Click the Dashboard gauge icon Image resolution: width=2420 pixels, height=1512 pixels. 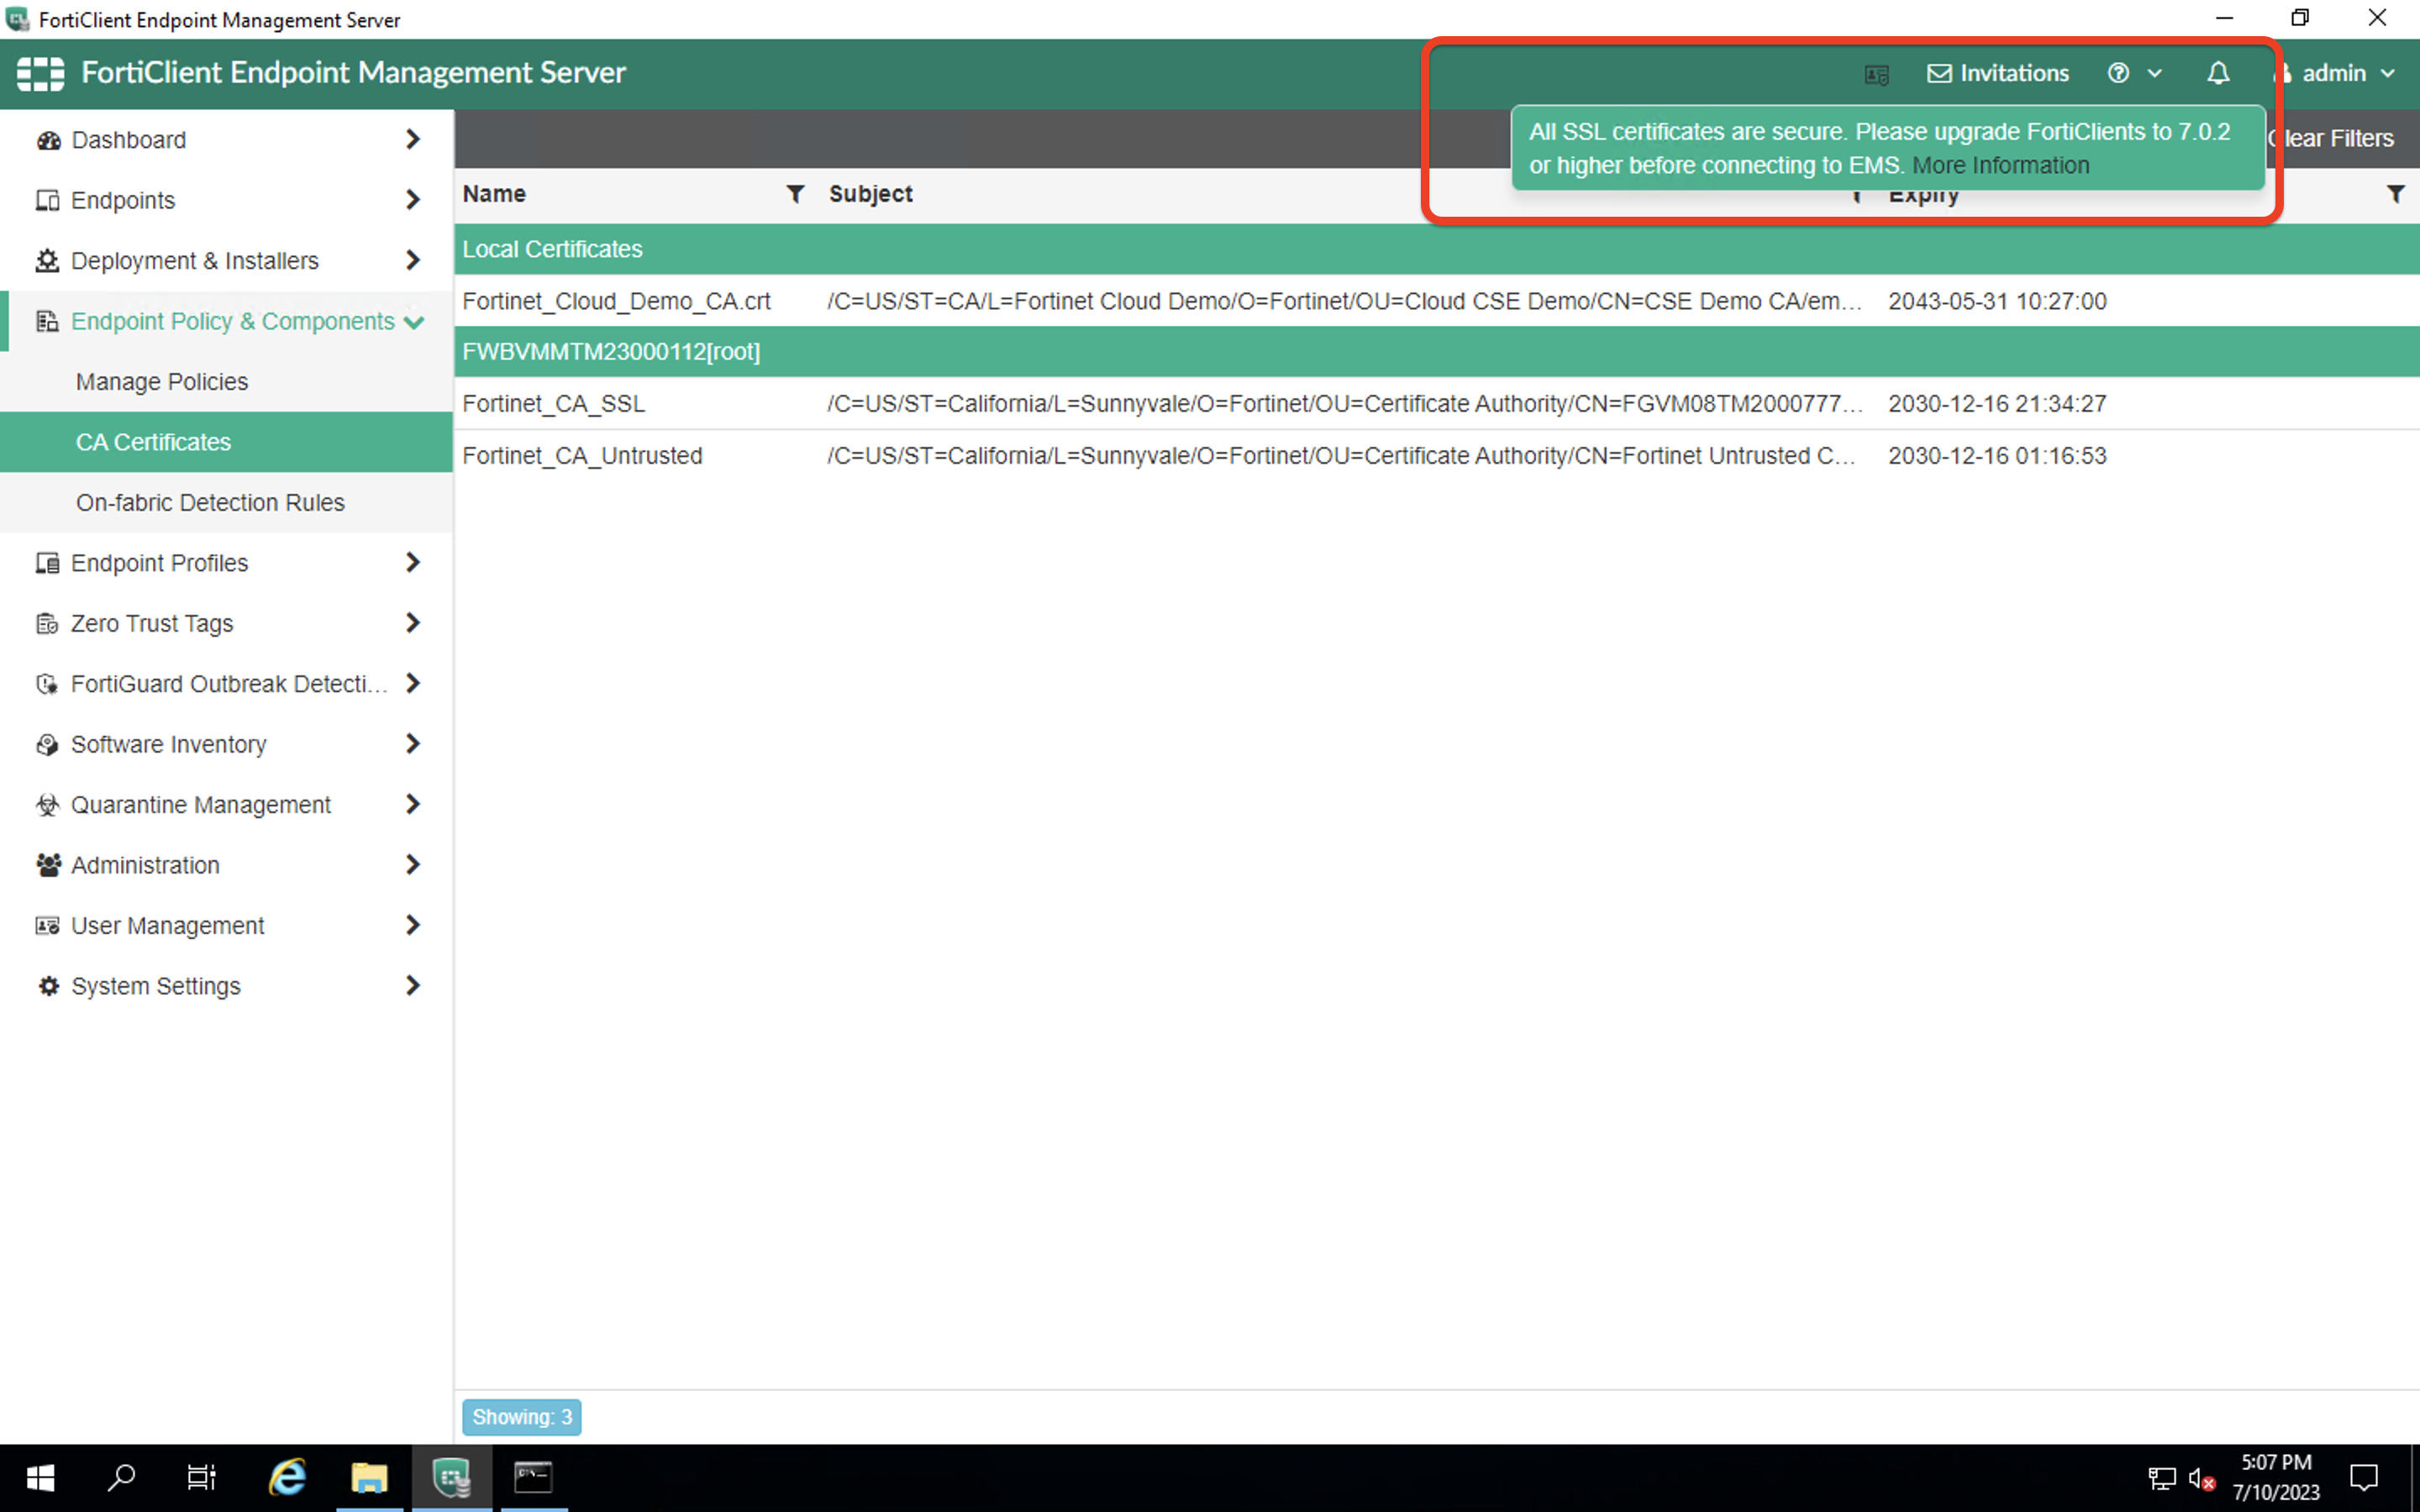point(48,140)
